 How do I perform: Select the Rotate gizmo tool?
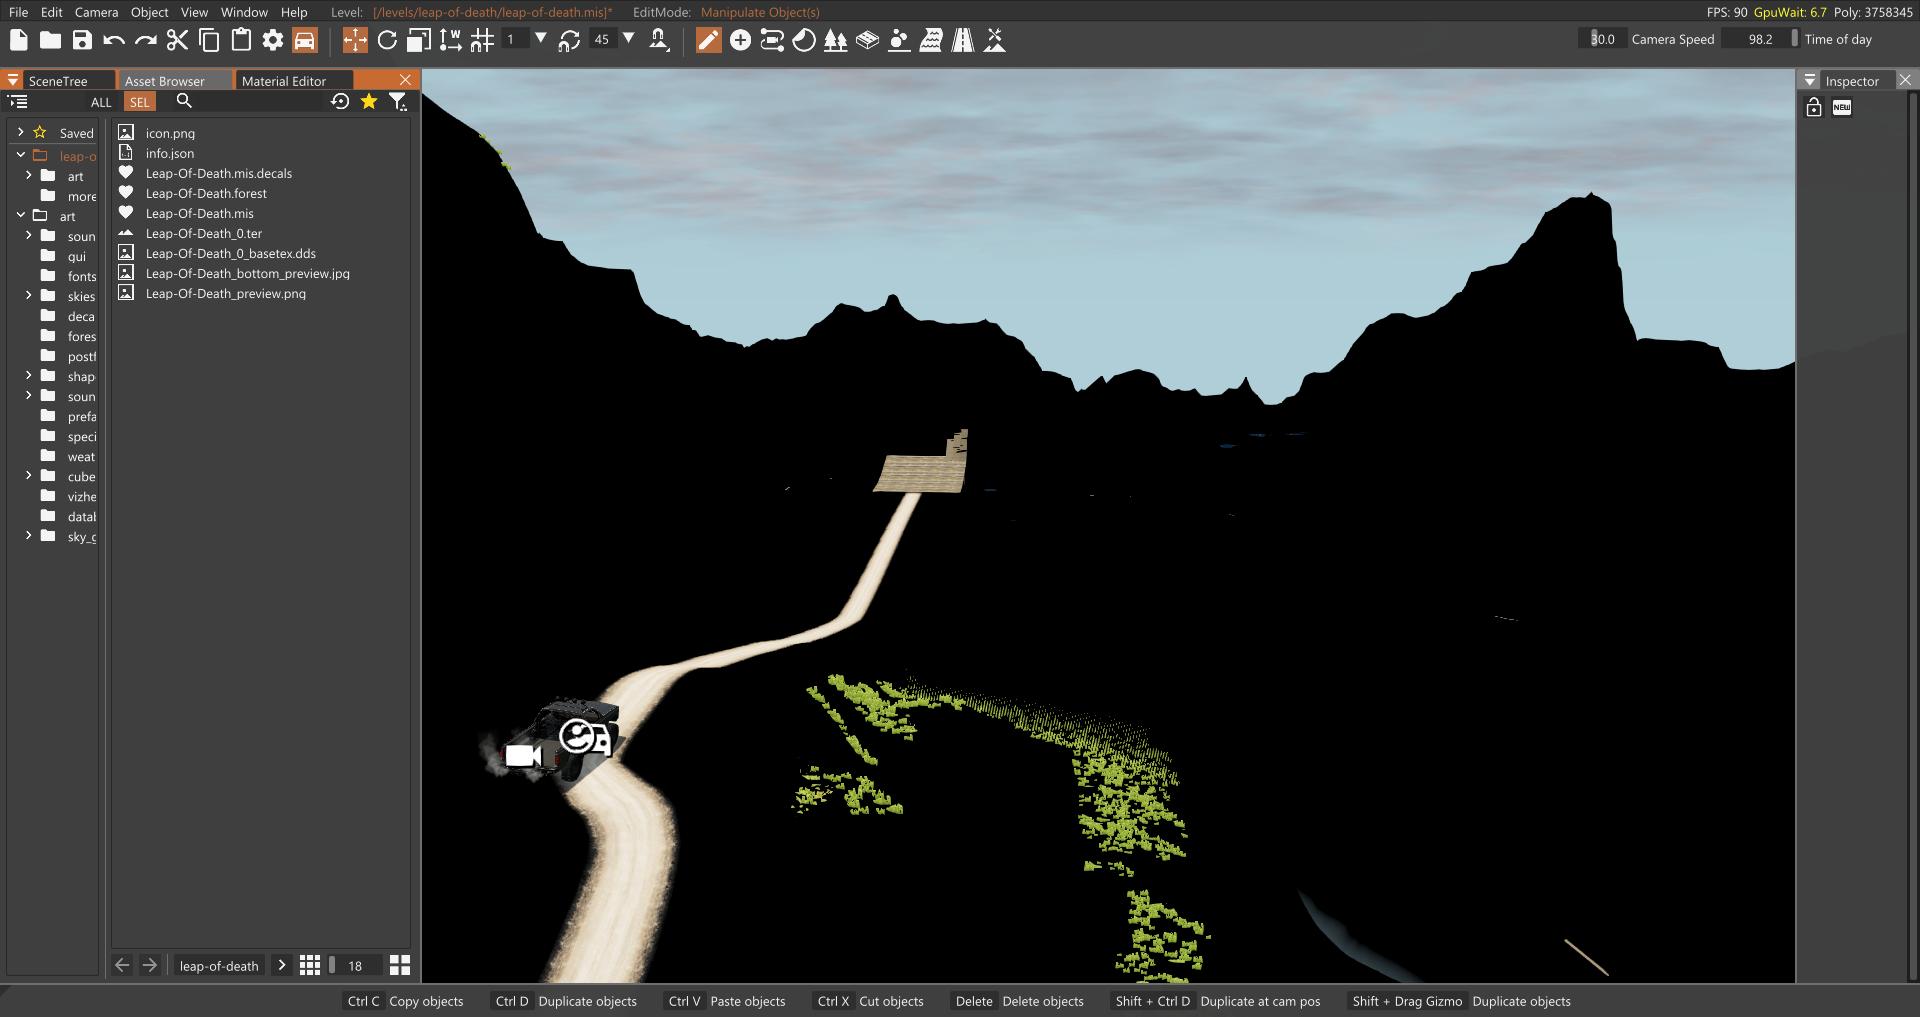[387, 40]
